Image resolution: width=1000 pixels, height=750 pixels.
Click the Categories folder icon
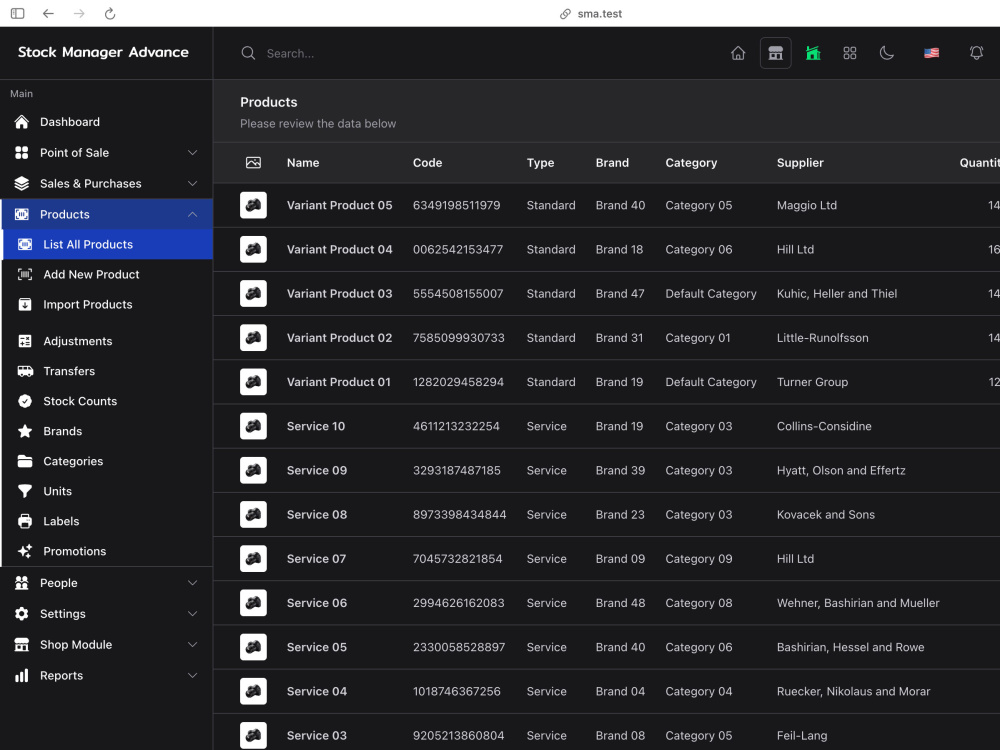(x=25, y=461)
